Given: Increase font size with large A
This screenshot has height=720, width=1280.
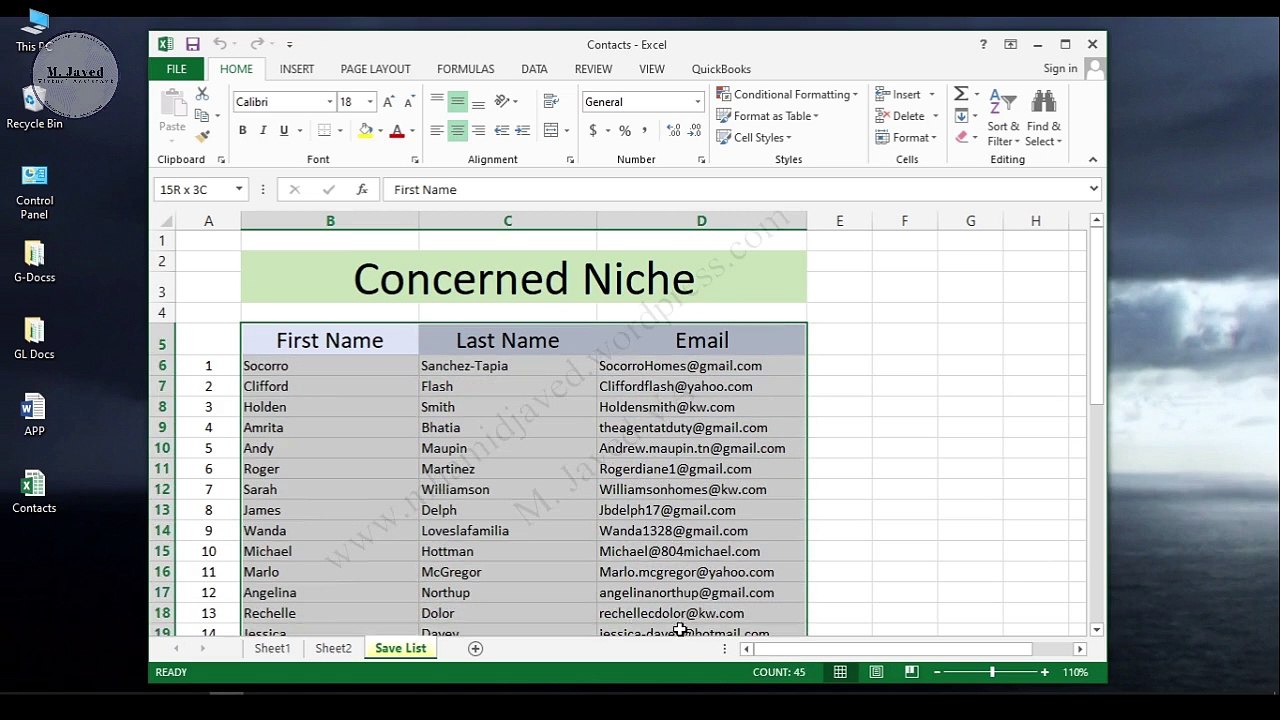Looking at the screenshot, I should (x=389, y=102).
